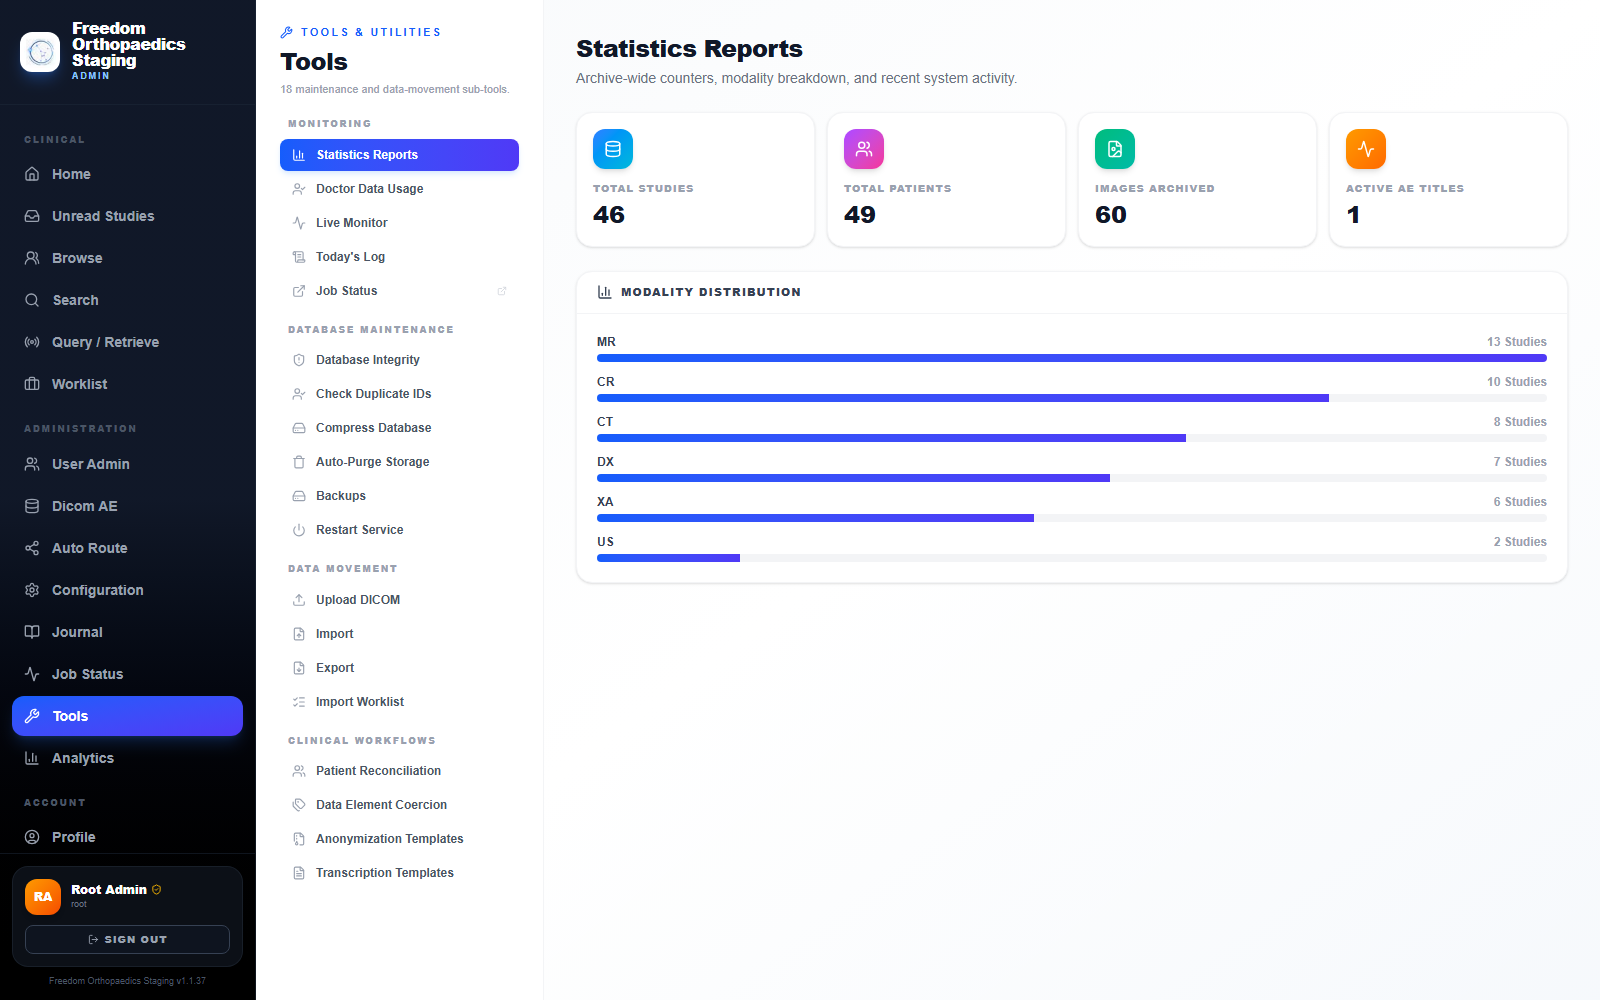The width and height of the screenshot is (1600, 1000).
Task: Click the Auto Route share icon
Action: pyautogui.click(x=32, y=548)
